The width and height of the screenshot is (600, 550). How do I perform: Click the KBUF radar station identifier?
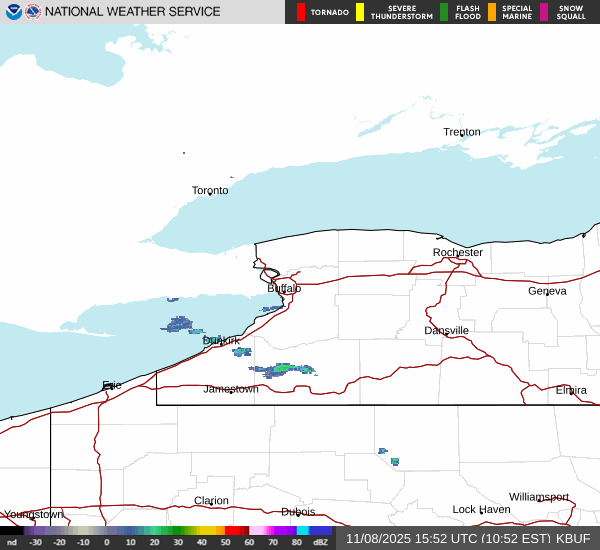point(574,539)
